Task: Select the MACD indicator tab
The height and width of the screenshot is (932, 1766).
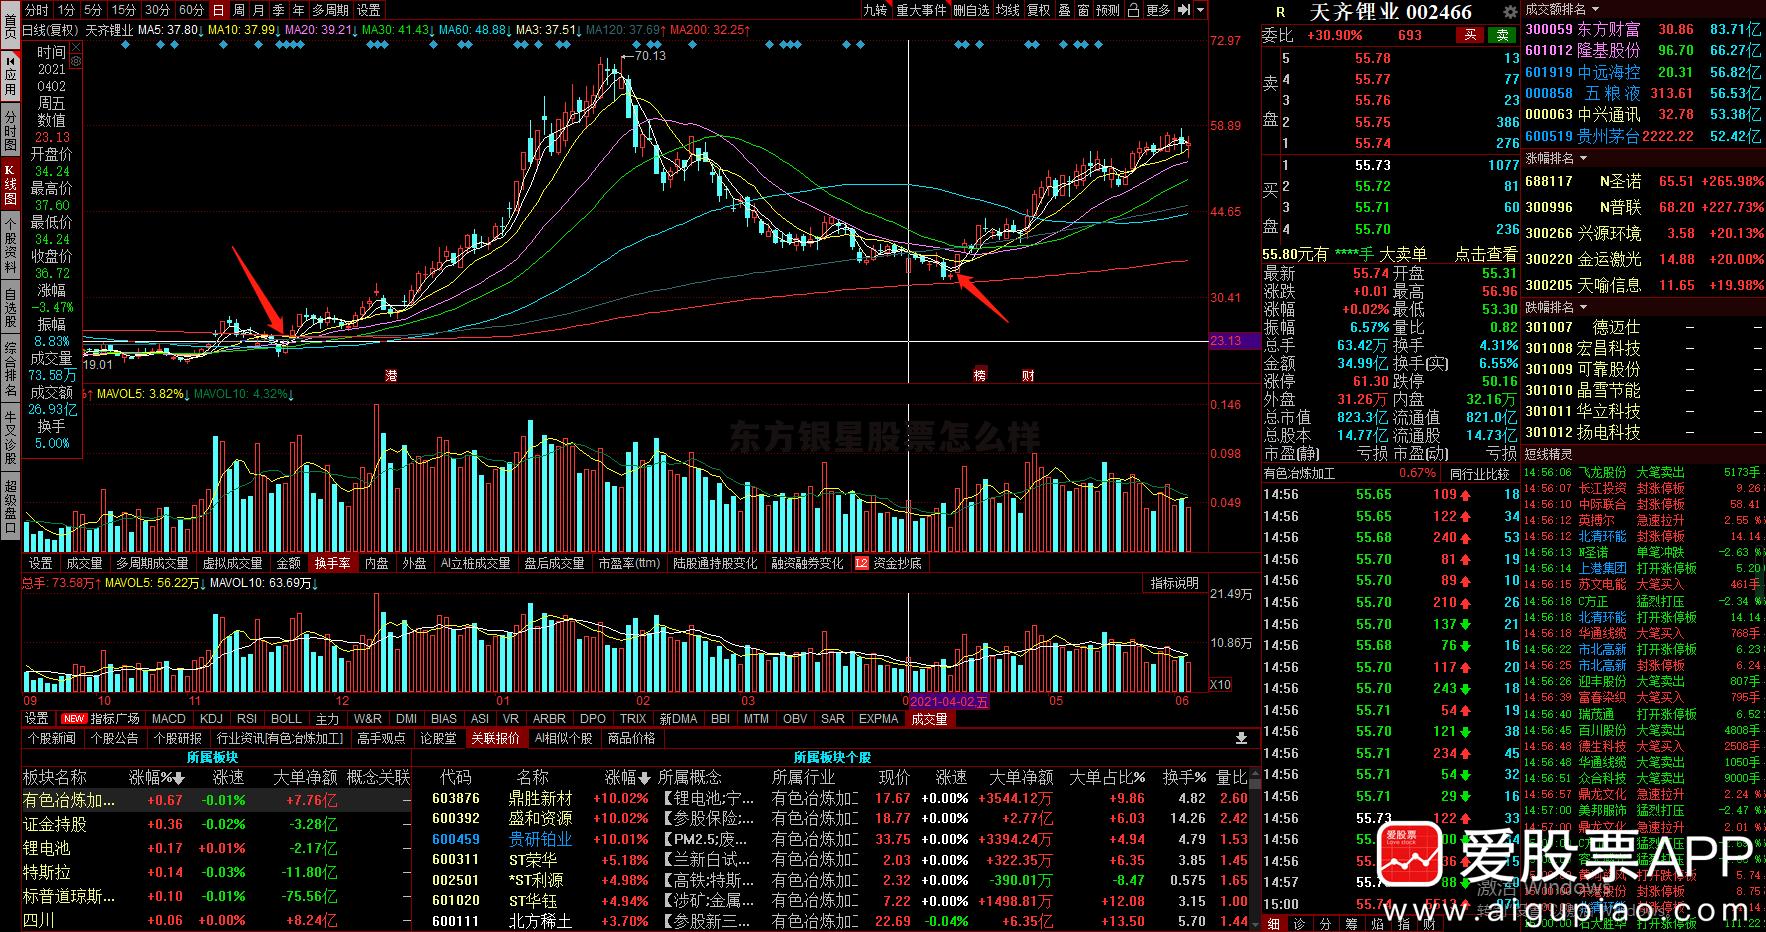Action: coord(169,718)
